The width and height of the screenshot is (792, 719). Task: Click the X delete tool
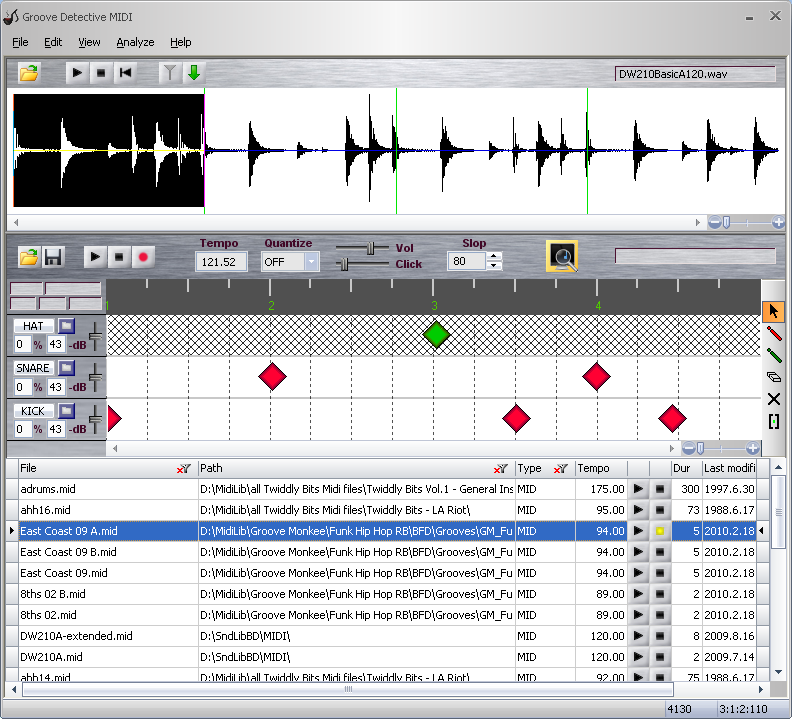click(773, 399)
